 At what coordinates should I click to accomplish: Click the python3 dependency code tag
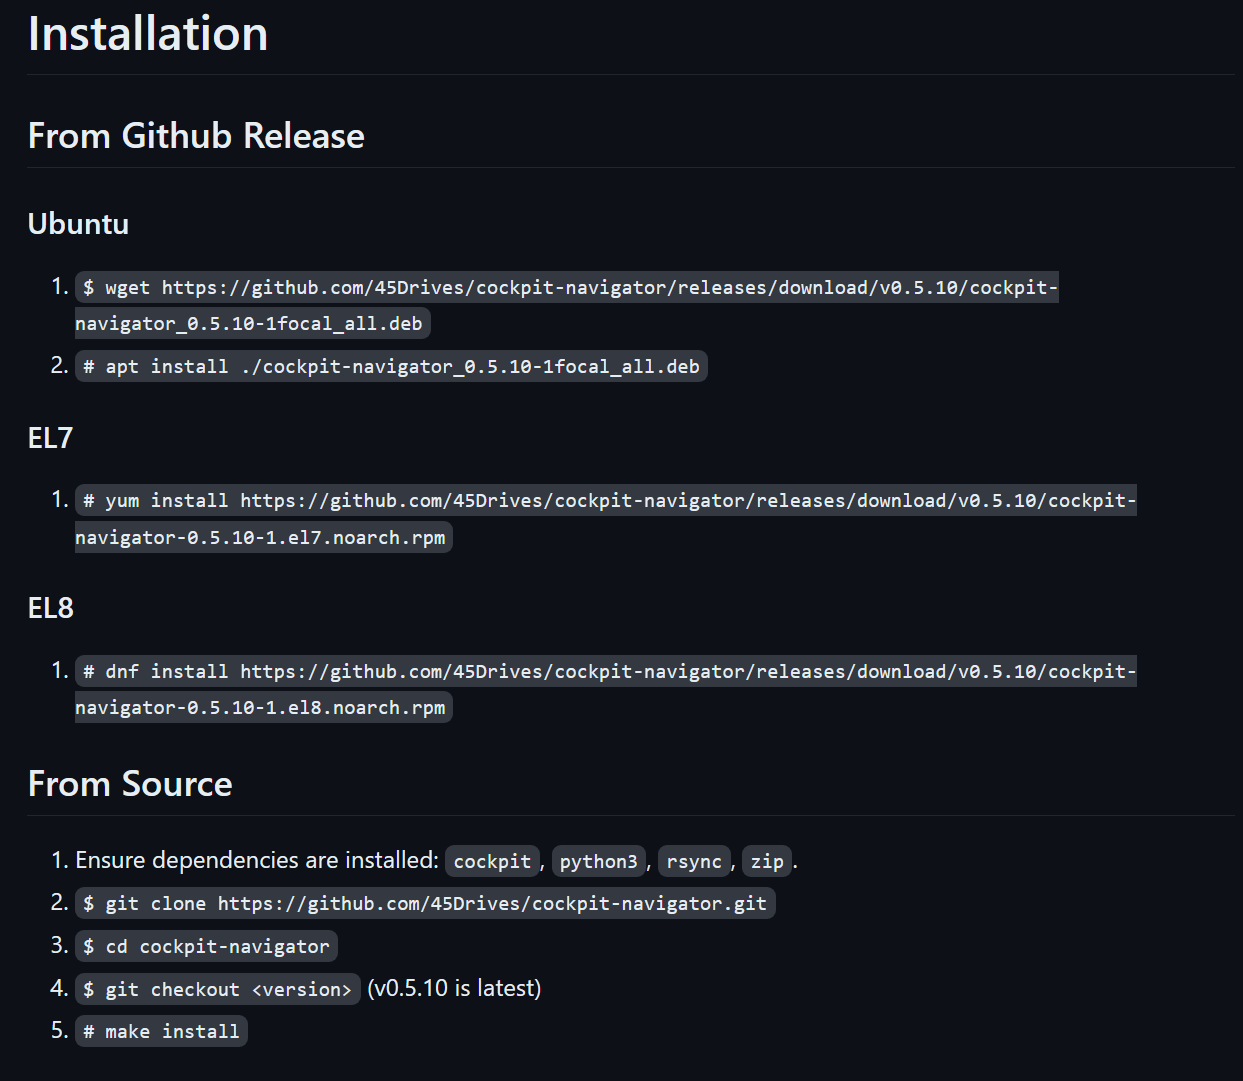pos(598,861)
